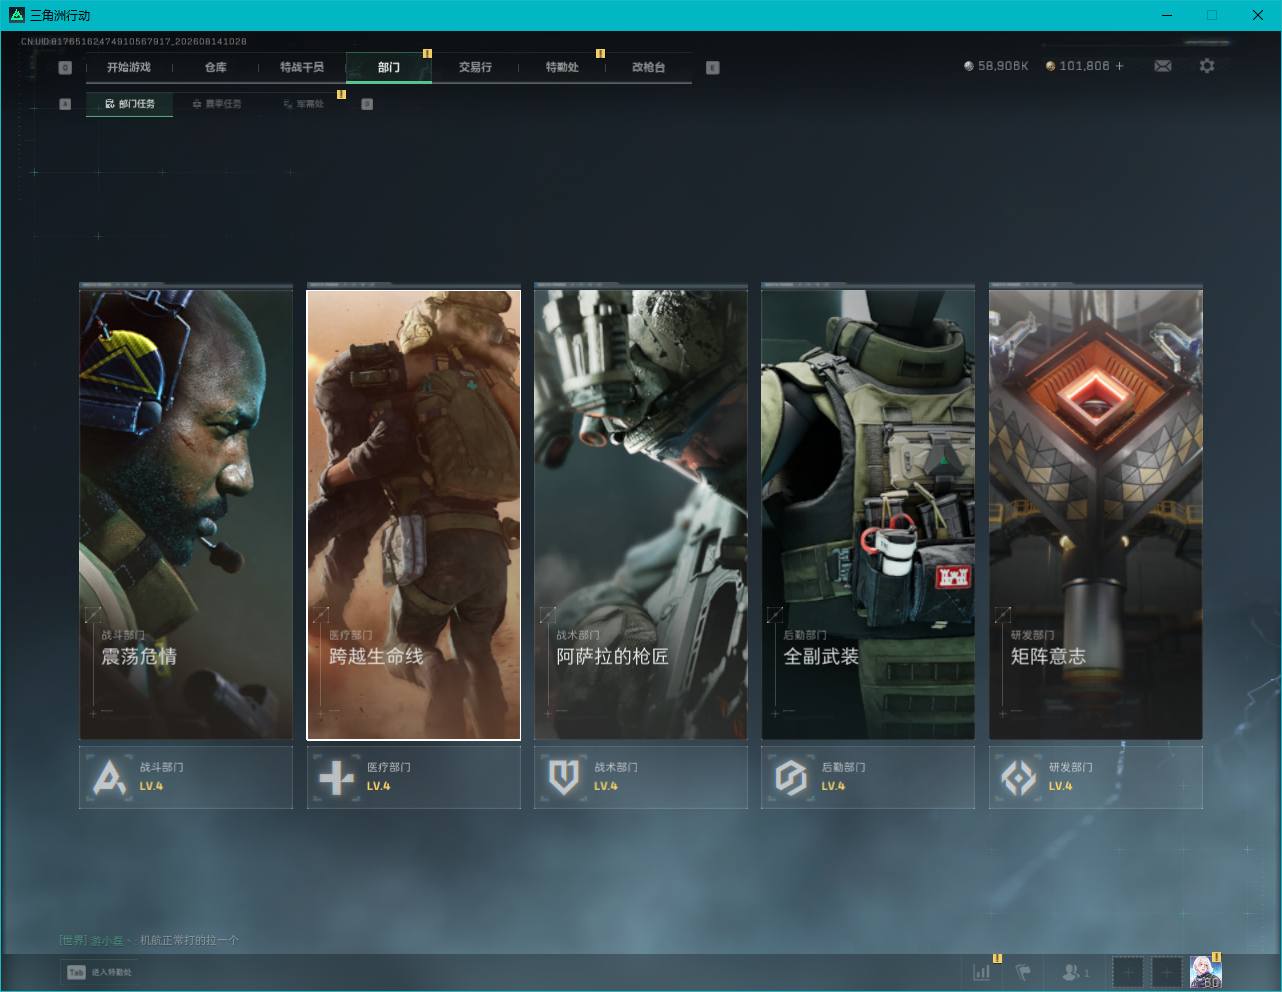Click the 战术部门 LV.4 panel
This screenshot has height=992, width=1282.
[x=641, y=777]
